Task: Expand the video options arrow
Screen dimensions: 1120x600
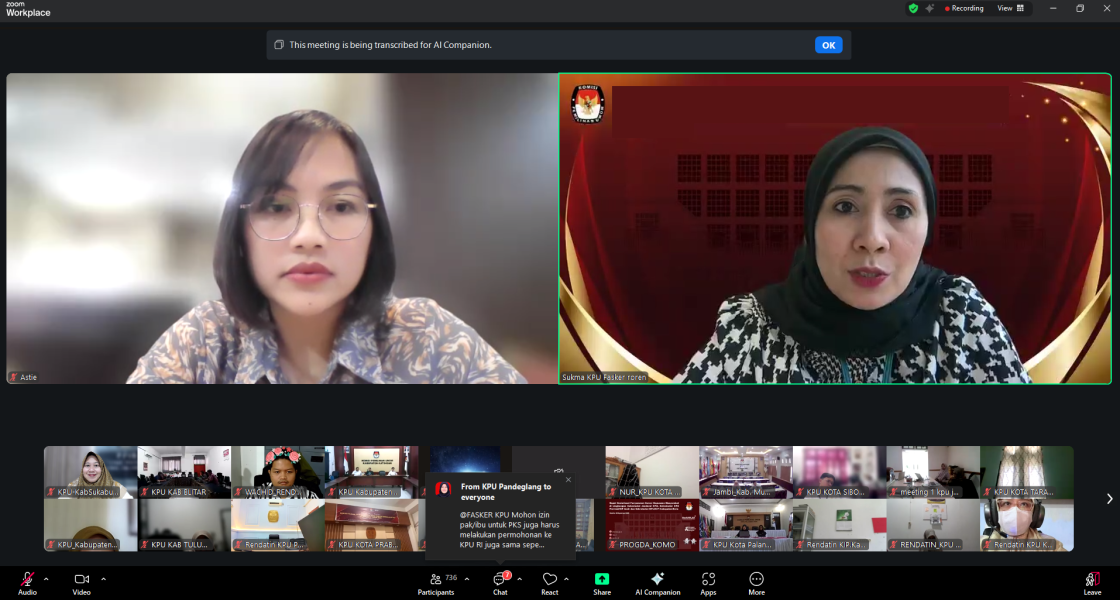Action: pyautogui.click(x=103, y=579)
